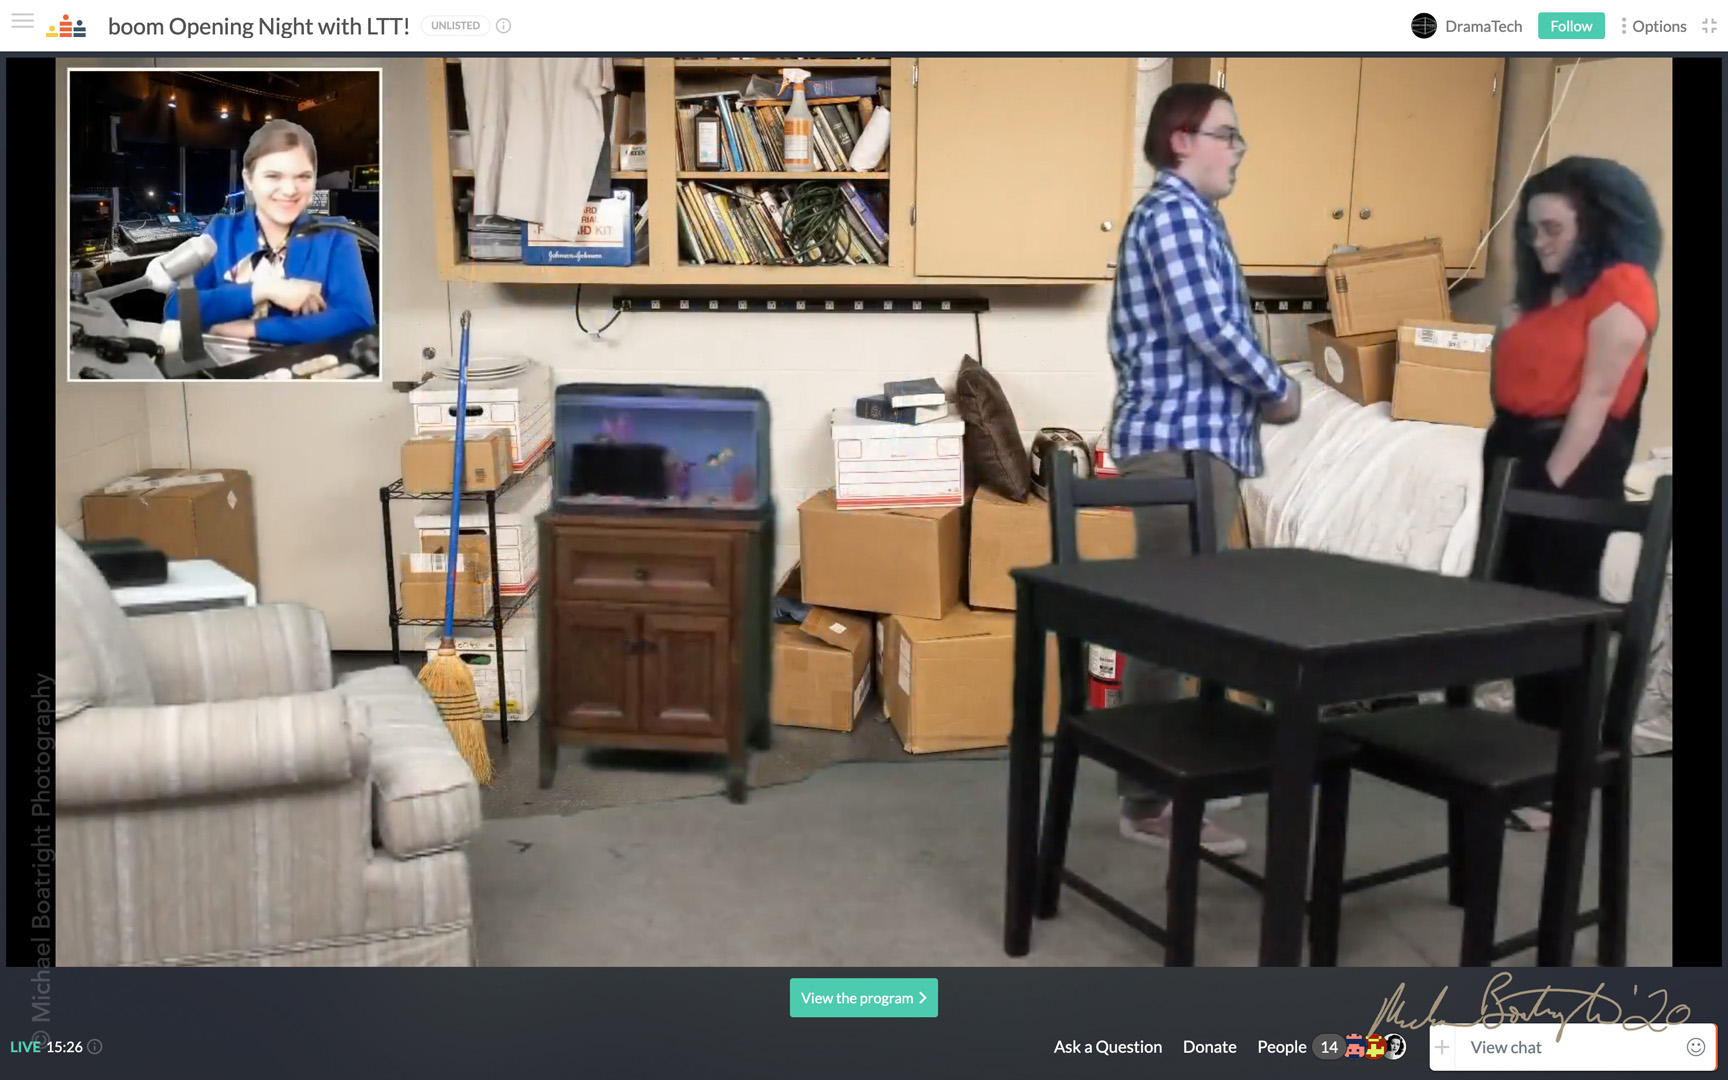Open the Options dropdown menu

click(1653, 26)
